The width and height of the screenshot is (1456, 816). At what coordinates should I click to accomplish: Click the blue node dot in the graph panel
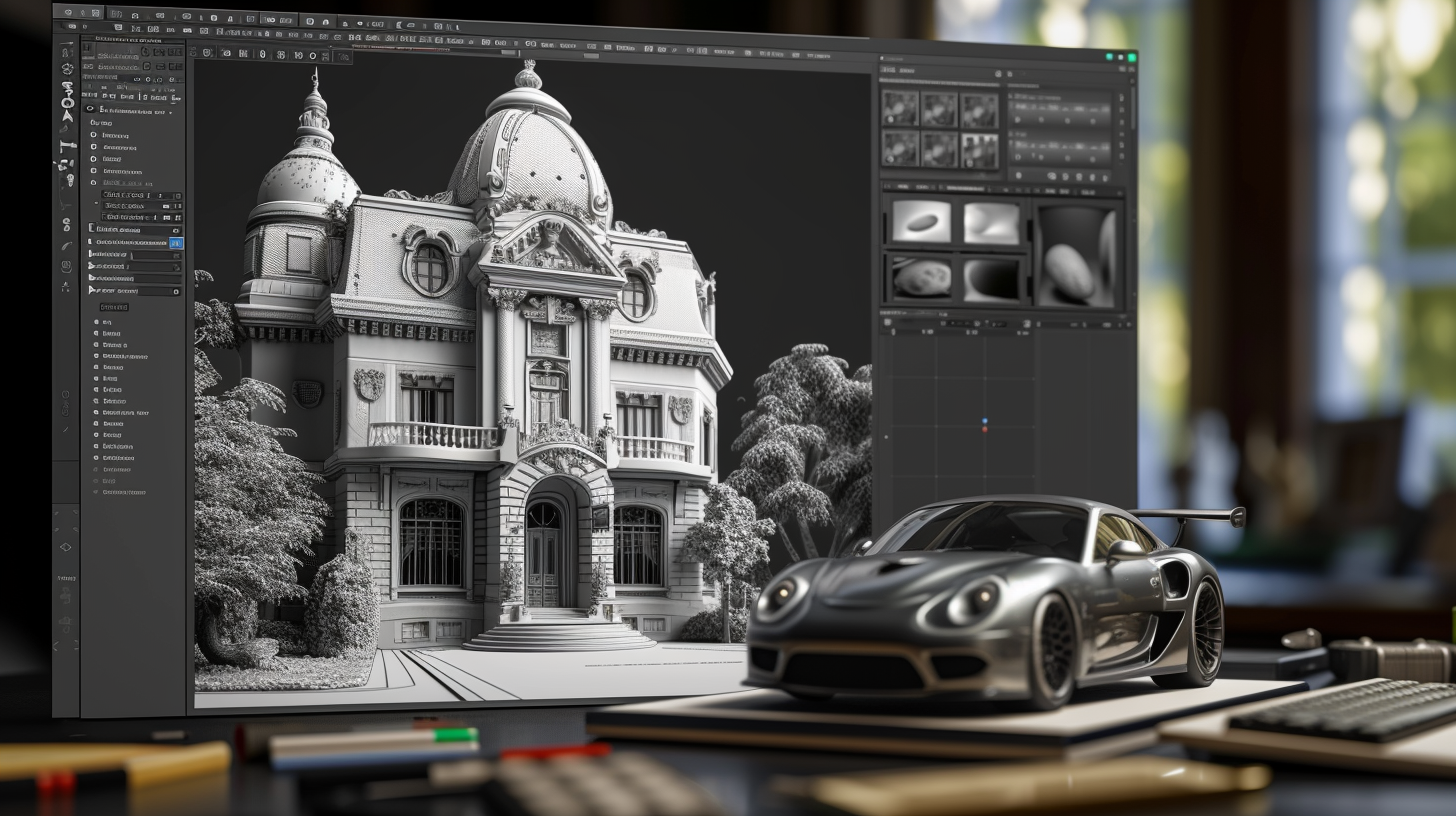pos(984,422)
